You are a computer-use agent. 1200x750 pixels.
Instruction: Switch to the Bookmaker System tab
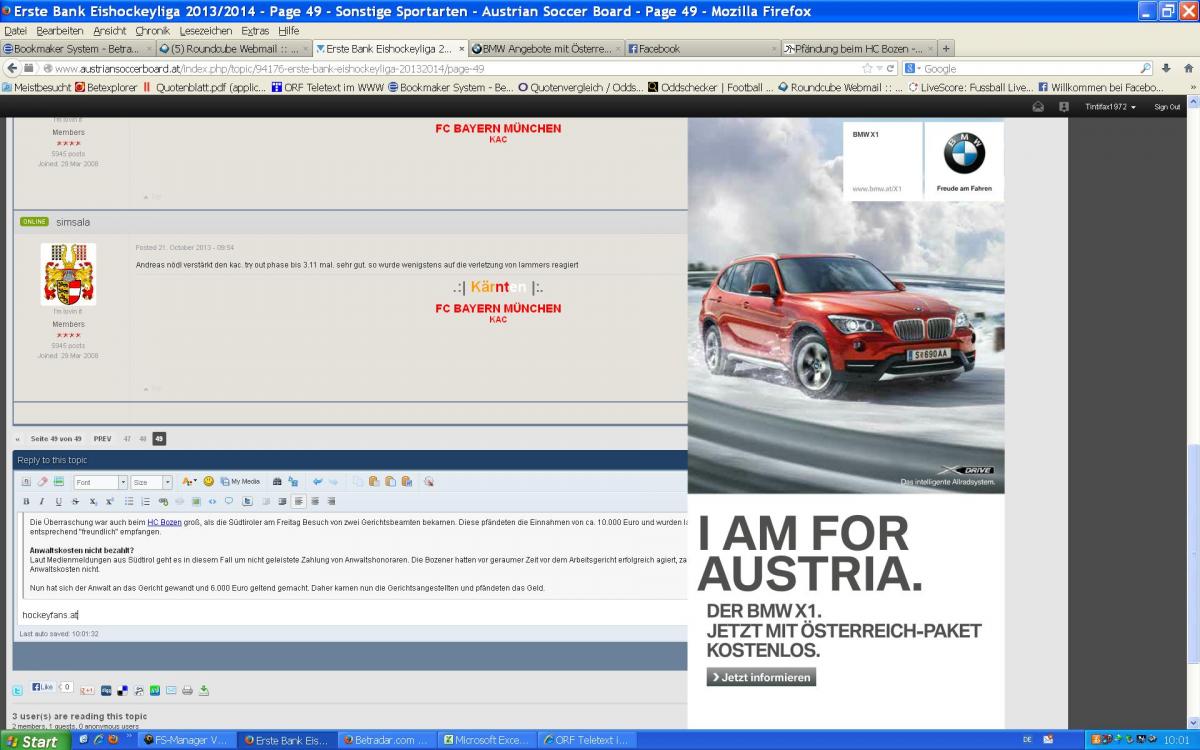pyautogui.click(x=78, y=48)
